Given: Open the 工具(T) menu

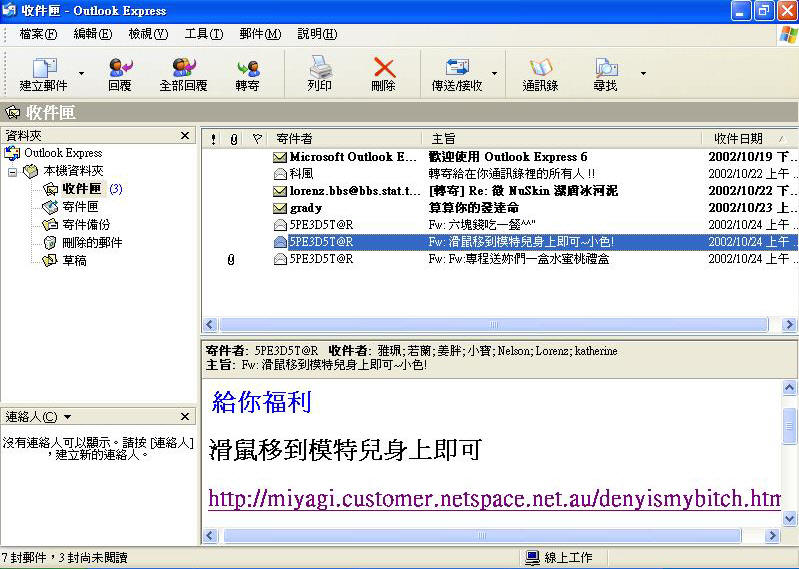Looking at the screenshot, I should click(204, 34).
